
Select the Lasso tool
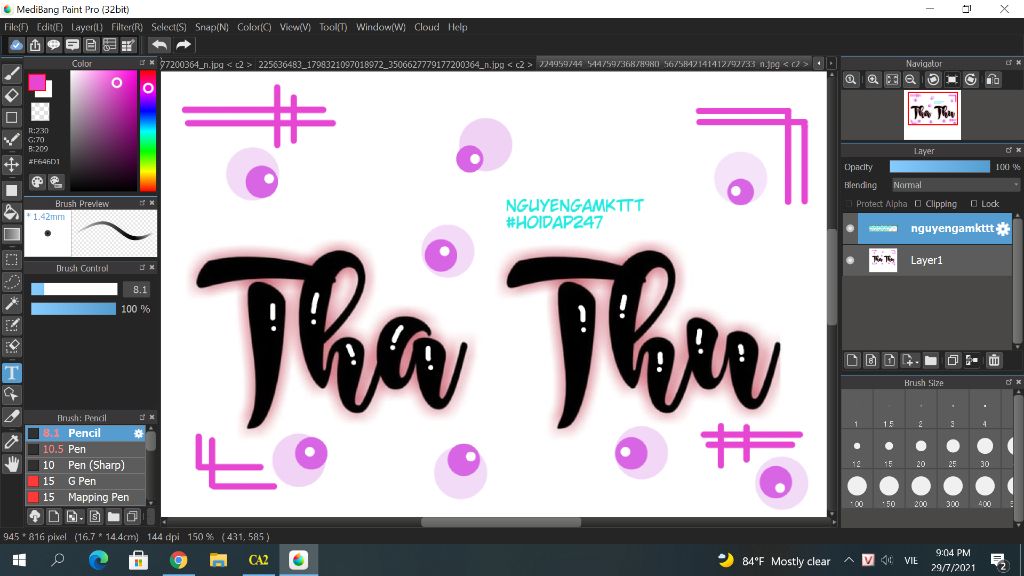[x=12, y=281]
